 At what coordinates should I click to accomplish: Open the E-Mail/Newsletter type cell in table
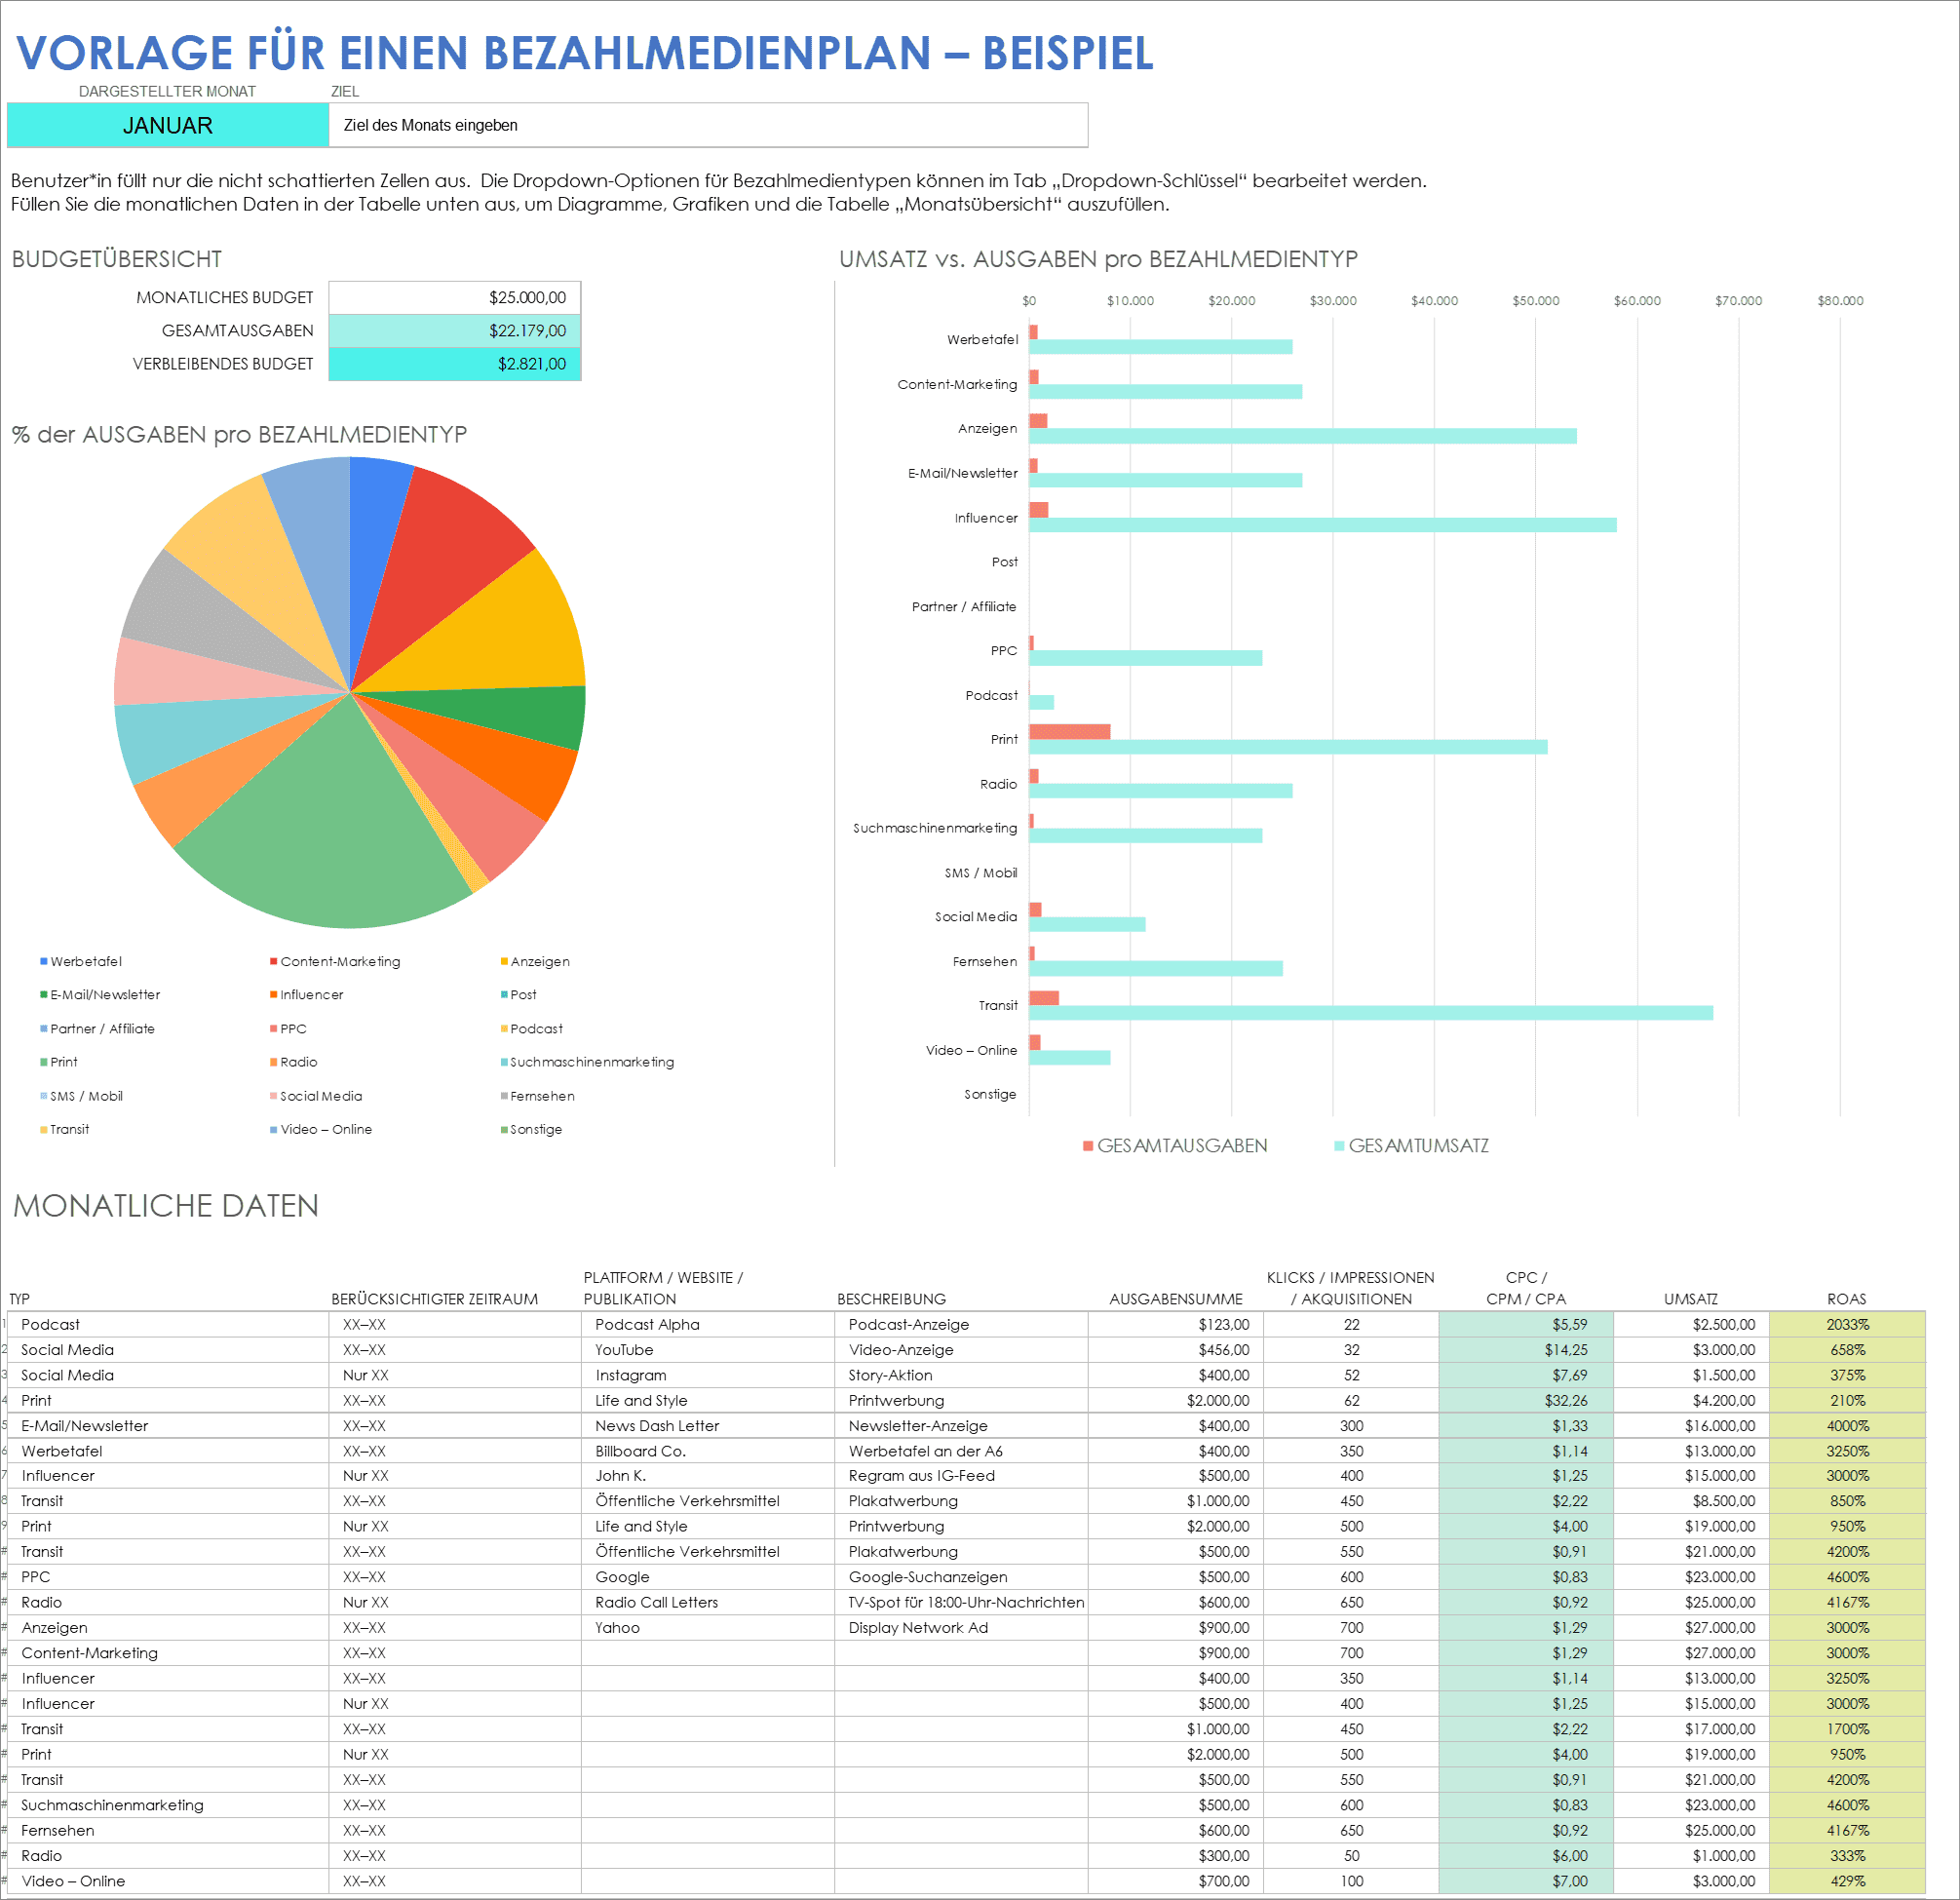168,1426
